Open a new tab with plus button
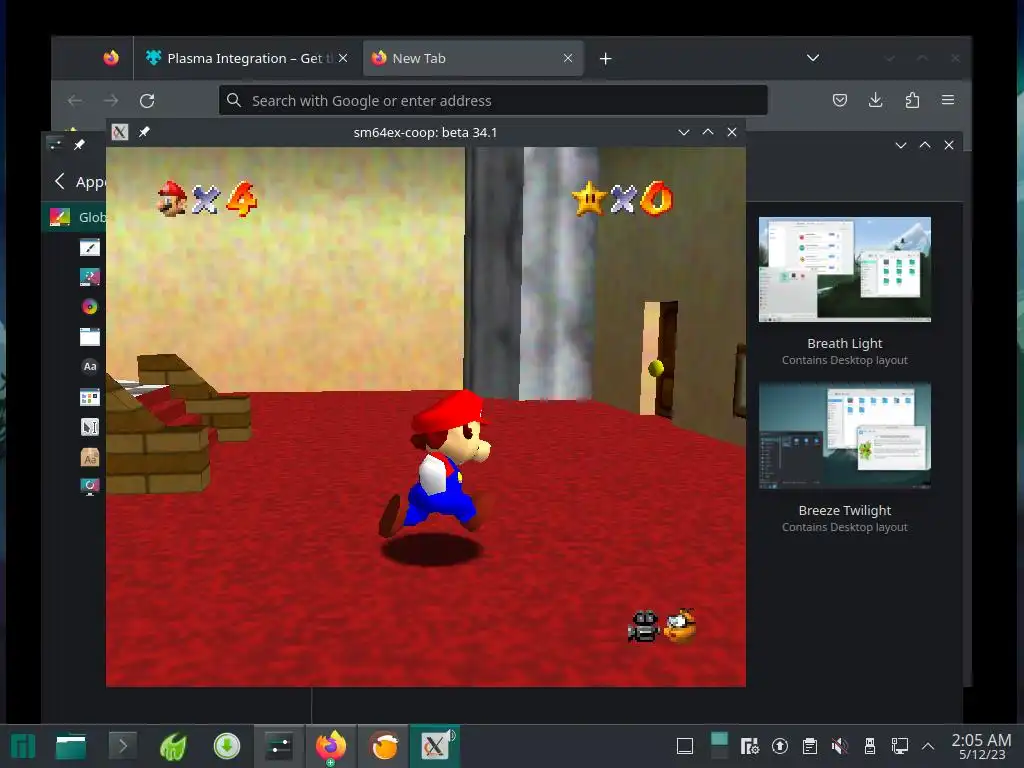The image size is (1024, 768). coord(605,59)
